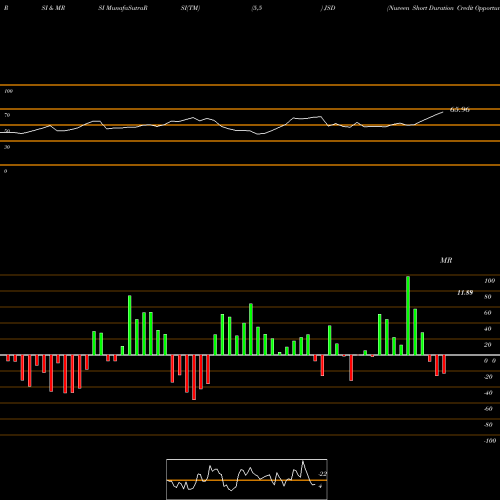
Task: Click the ") JSD" ticker symbol text
Action: point(328,8)
